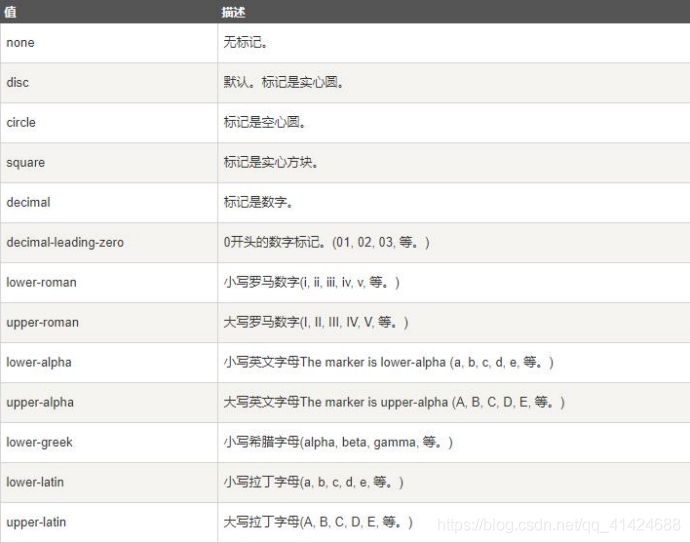Click the description '大写罗马数字(I, II, III...'

316,322
